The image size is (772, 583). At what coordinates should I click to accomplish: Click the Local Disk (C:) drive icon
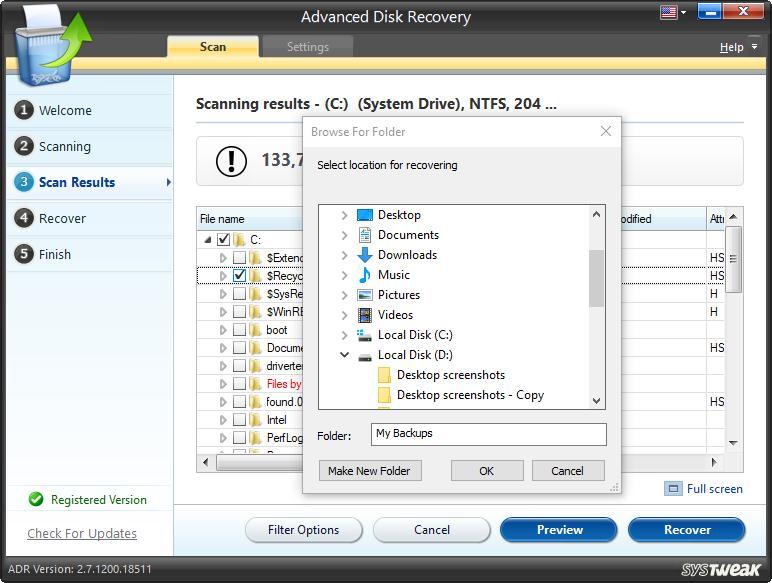tap(365, 335)
